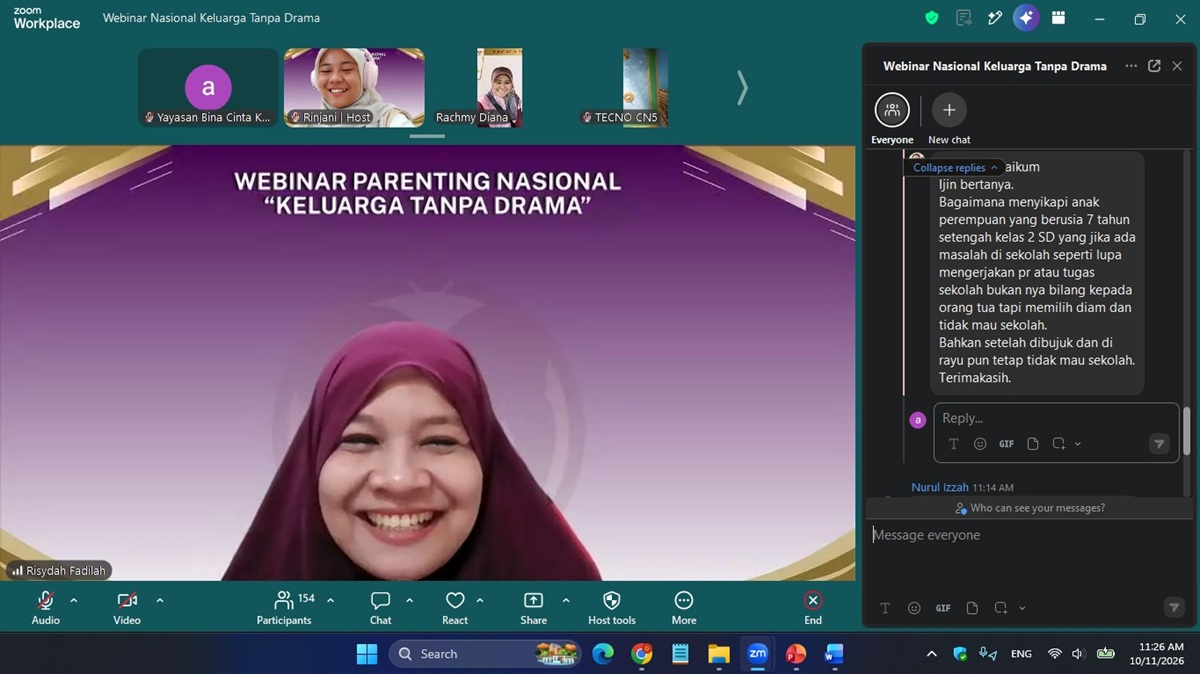Image resolution: width=1200 pixels, height=674 pixels.
Task: Select TECNO CN5 participant thumbnail
Action: point(645,88)
